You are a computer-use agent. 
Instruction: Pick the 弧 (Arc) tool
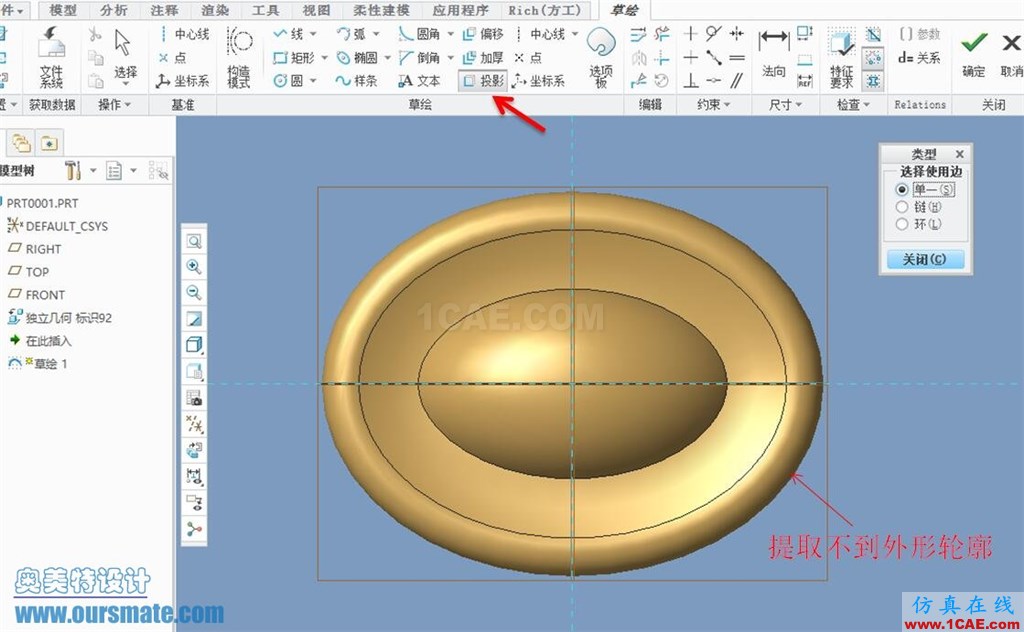[x=351, y=34]
